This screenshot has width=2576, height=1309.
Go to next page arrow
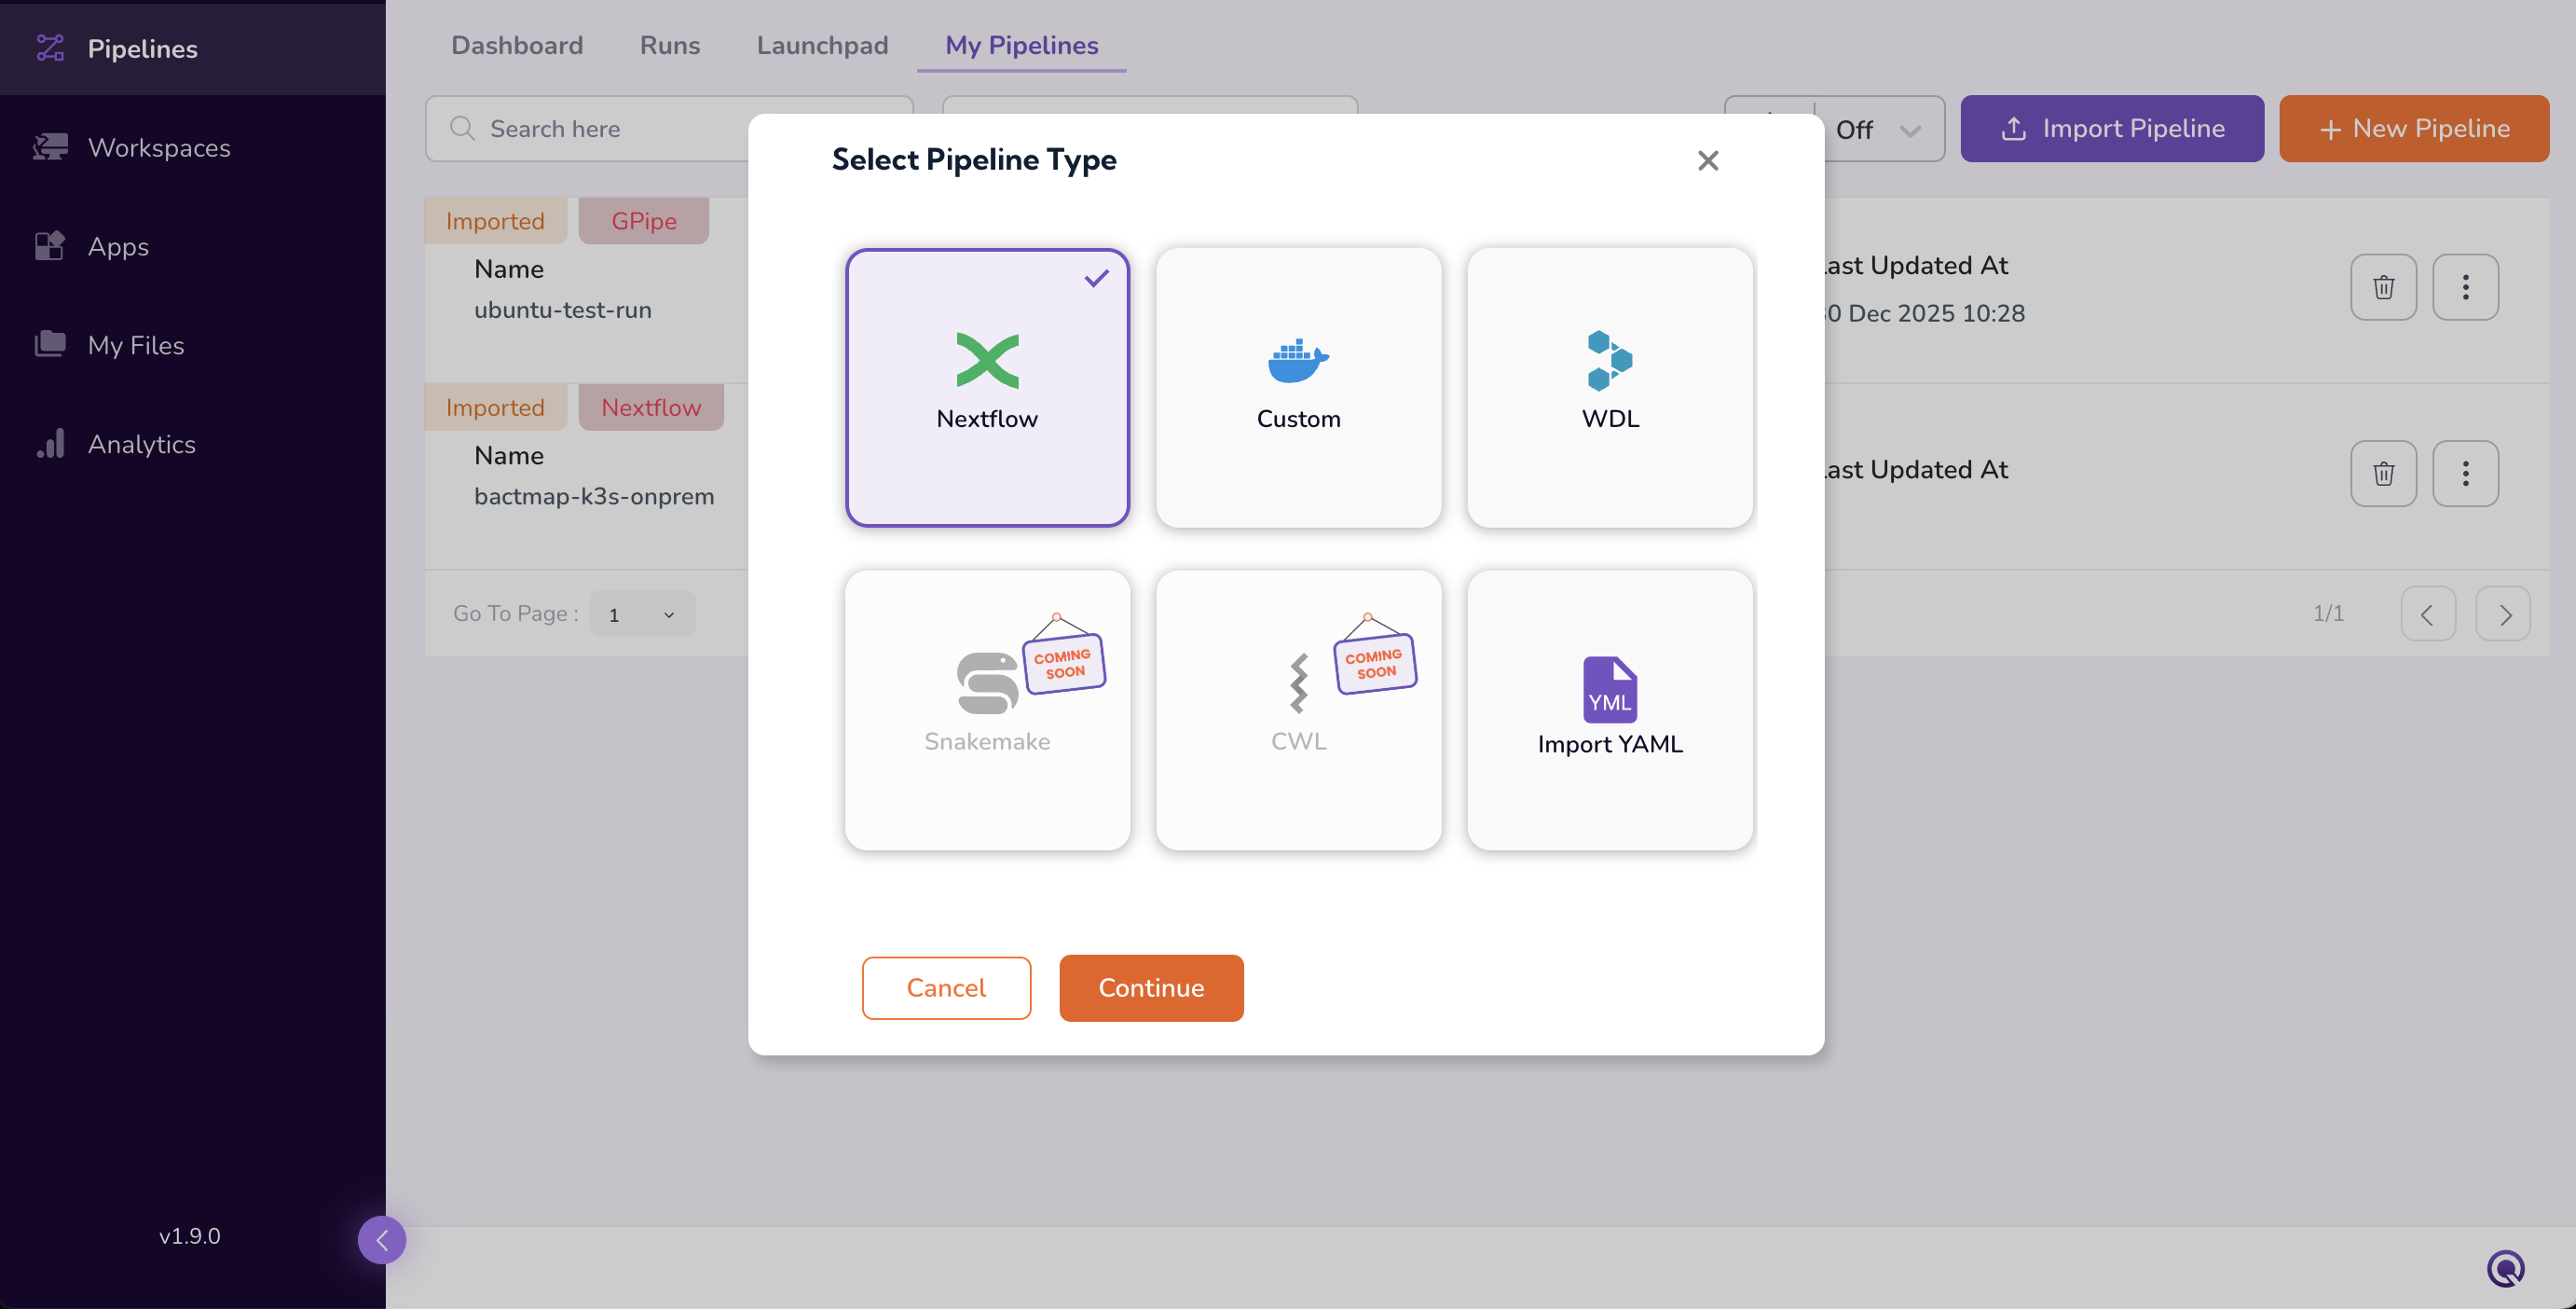pos(2502,614)
